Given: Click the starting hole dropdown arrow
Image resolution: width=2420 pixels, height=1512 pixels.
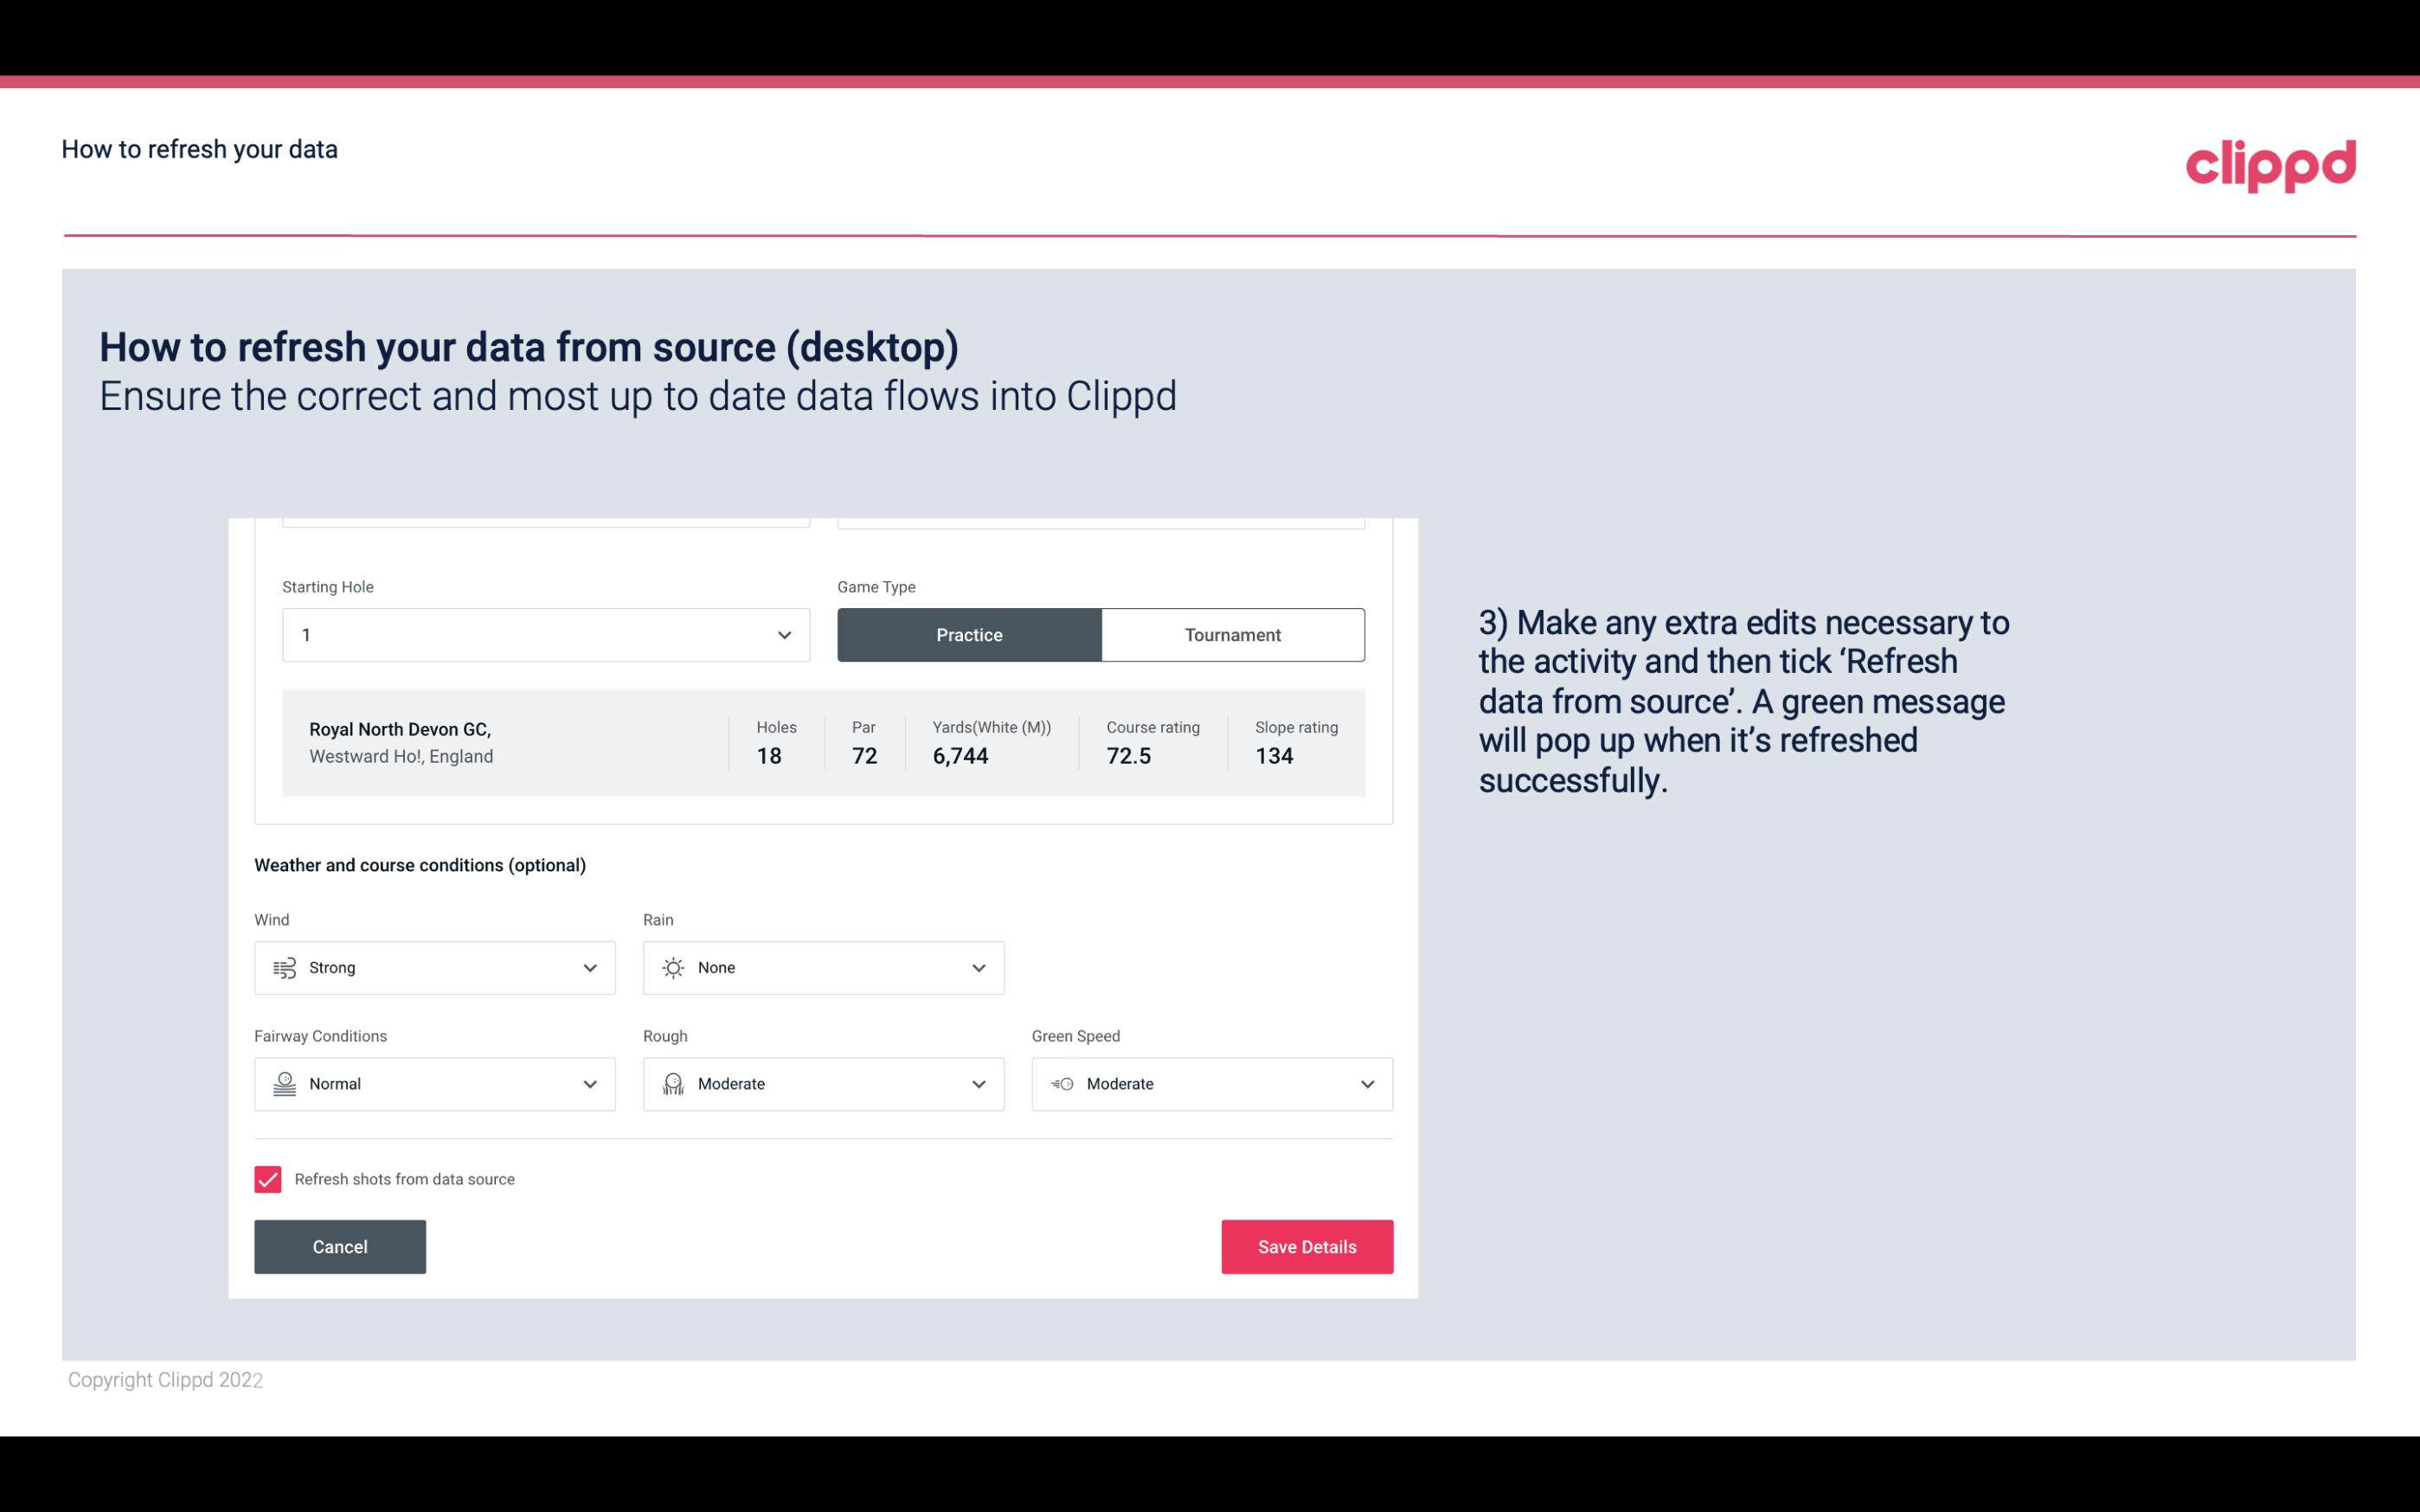Looking at the screenshot, I should (x=784, y=634).
